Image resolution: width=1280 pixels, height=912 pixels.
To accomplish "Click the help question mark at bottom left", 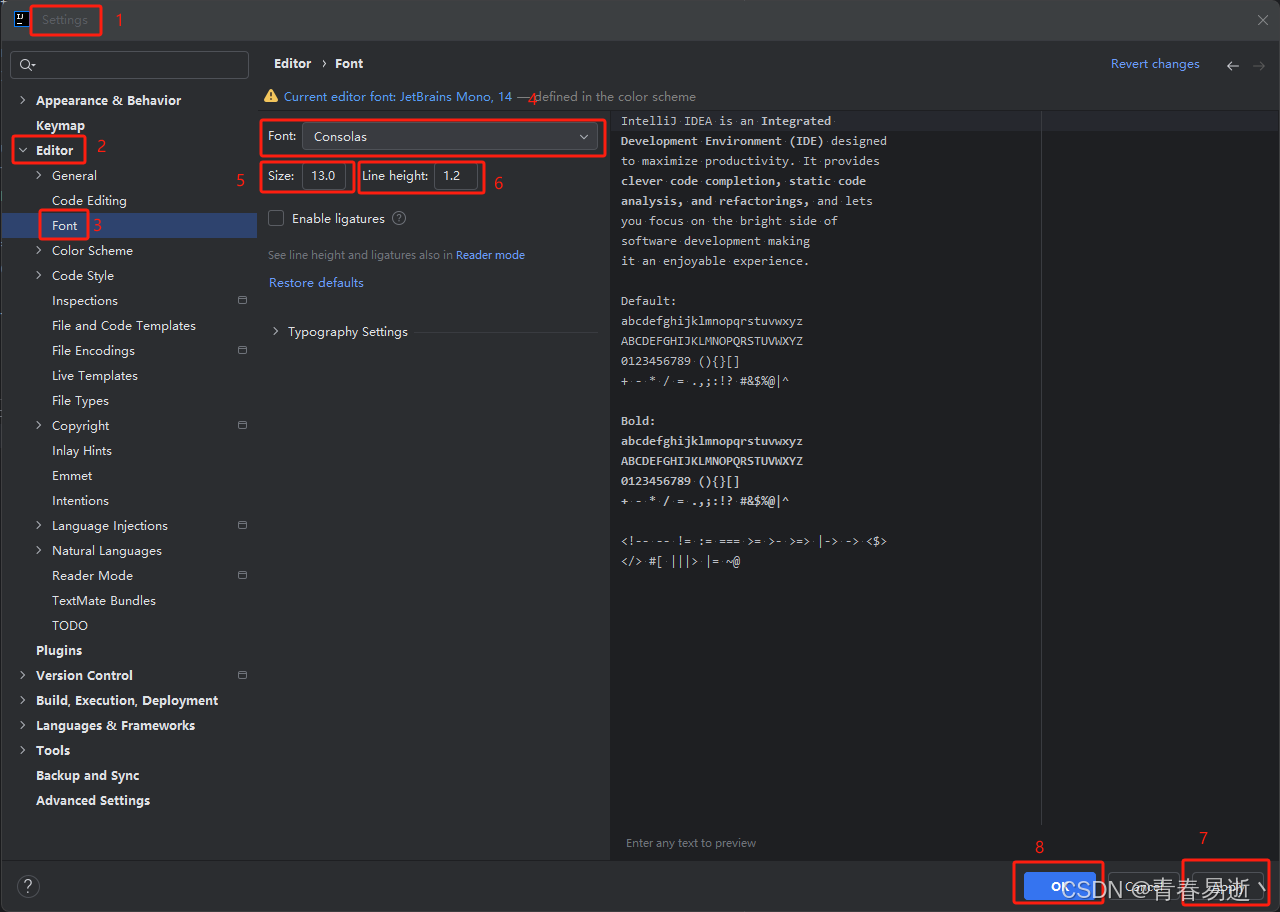I will 28,886.
